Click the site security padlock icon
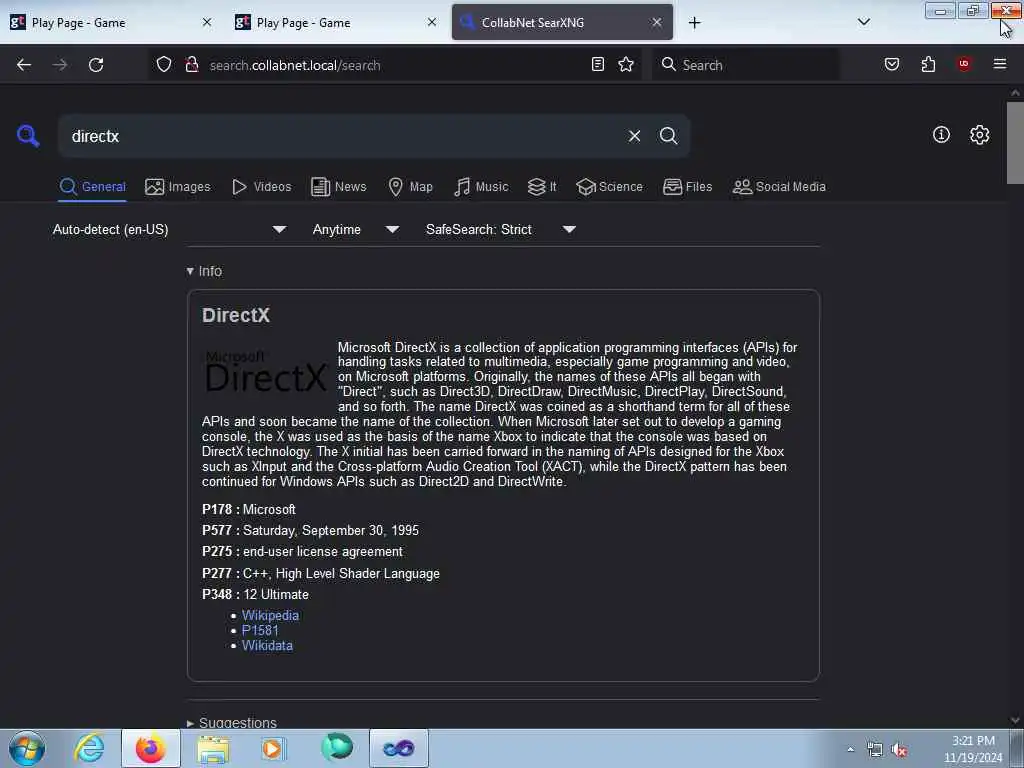This screenshot has width=1024, height=768. (x=192, y=64)
